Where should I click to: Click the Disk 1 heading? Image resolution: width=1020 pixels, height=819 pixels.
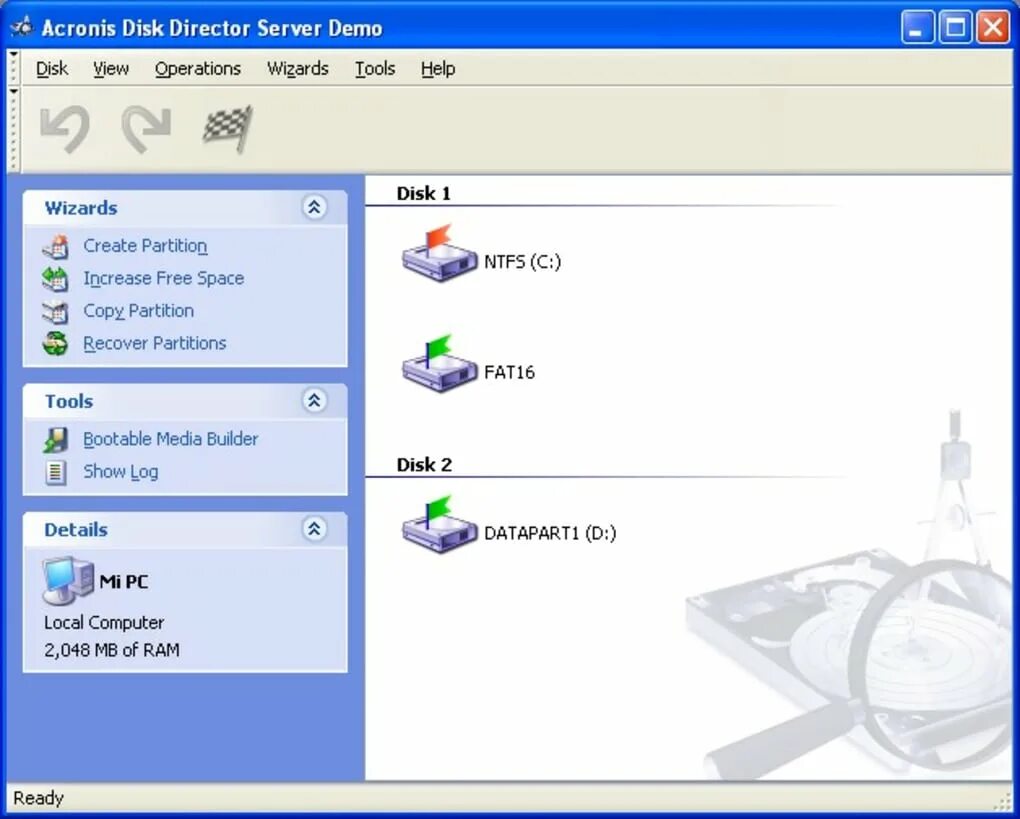click(423, 193)
